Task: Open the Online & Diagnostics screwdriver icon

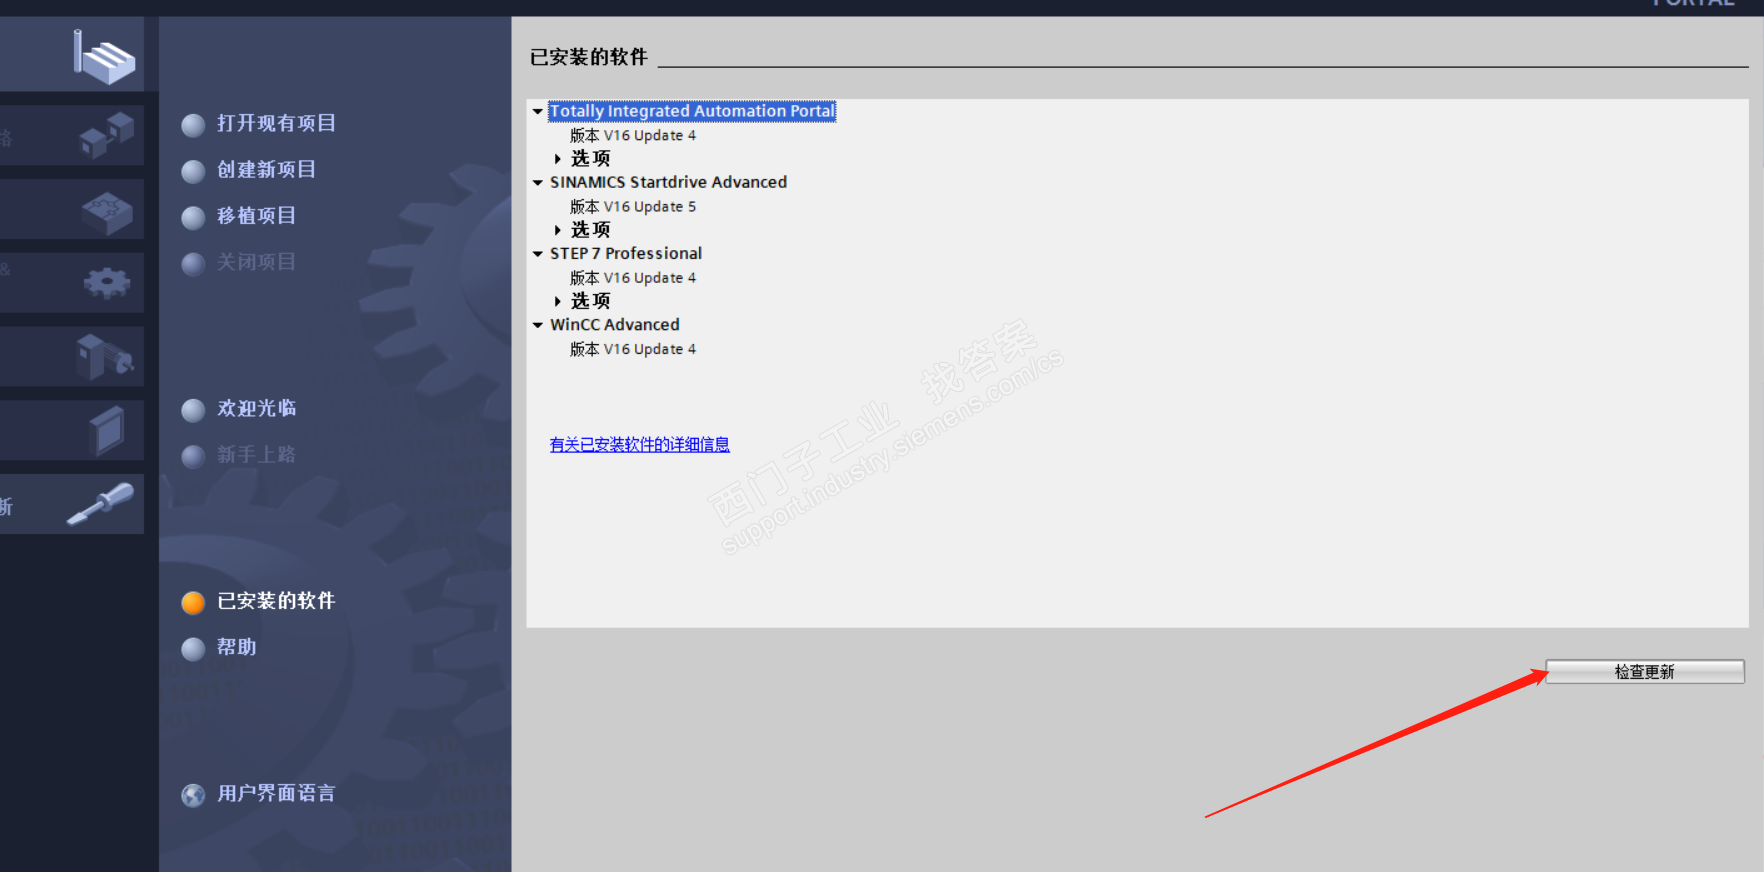Action: [100, 504]
